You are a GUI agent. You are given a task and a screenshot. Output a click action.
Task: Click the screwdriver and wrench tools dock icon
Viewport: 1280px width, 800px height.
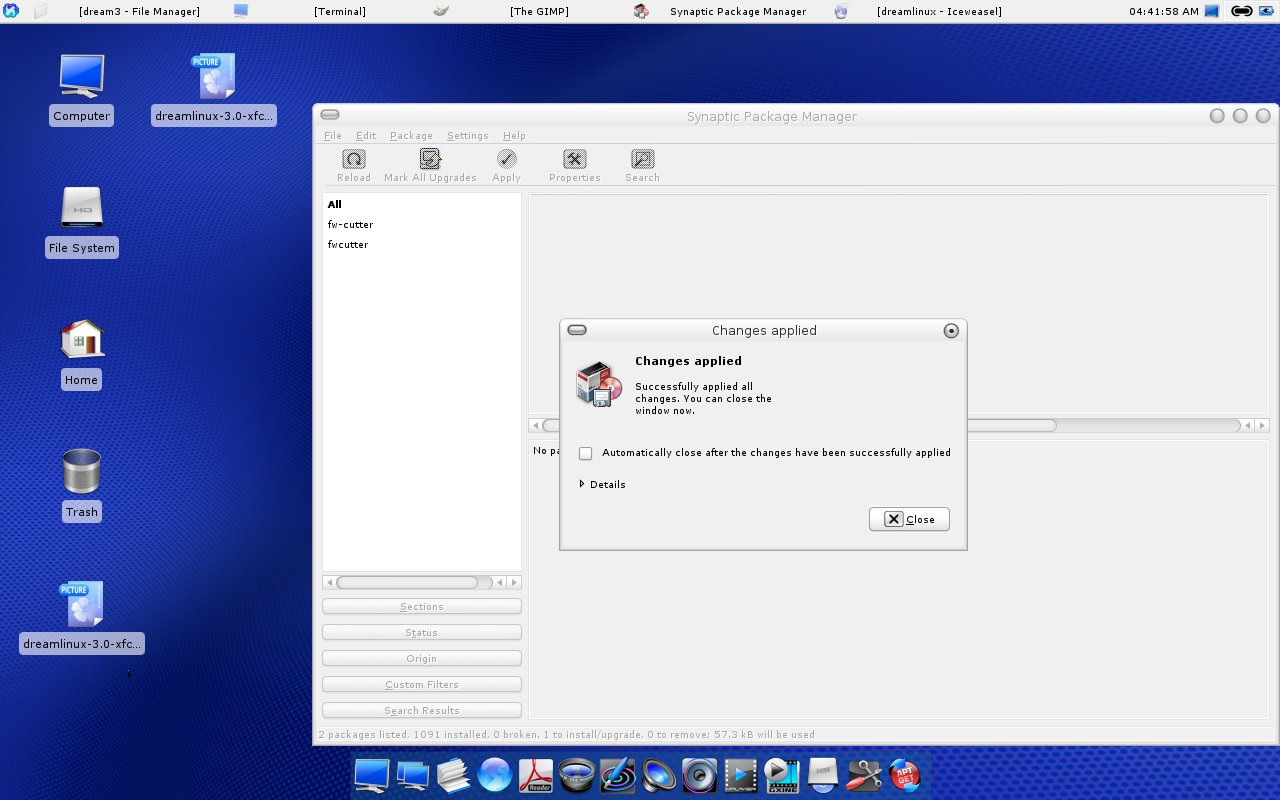(x=863, y=774)
